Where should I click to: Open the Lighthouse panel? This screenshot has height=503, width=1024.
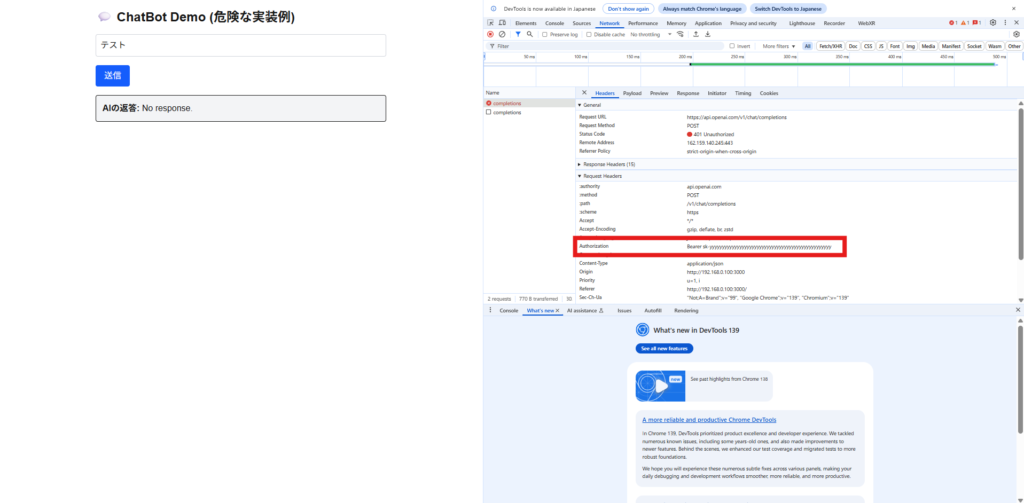pos(802,23)
